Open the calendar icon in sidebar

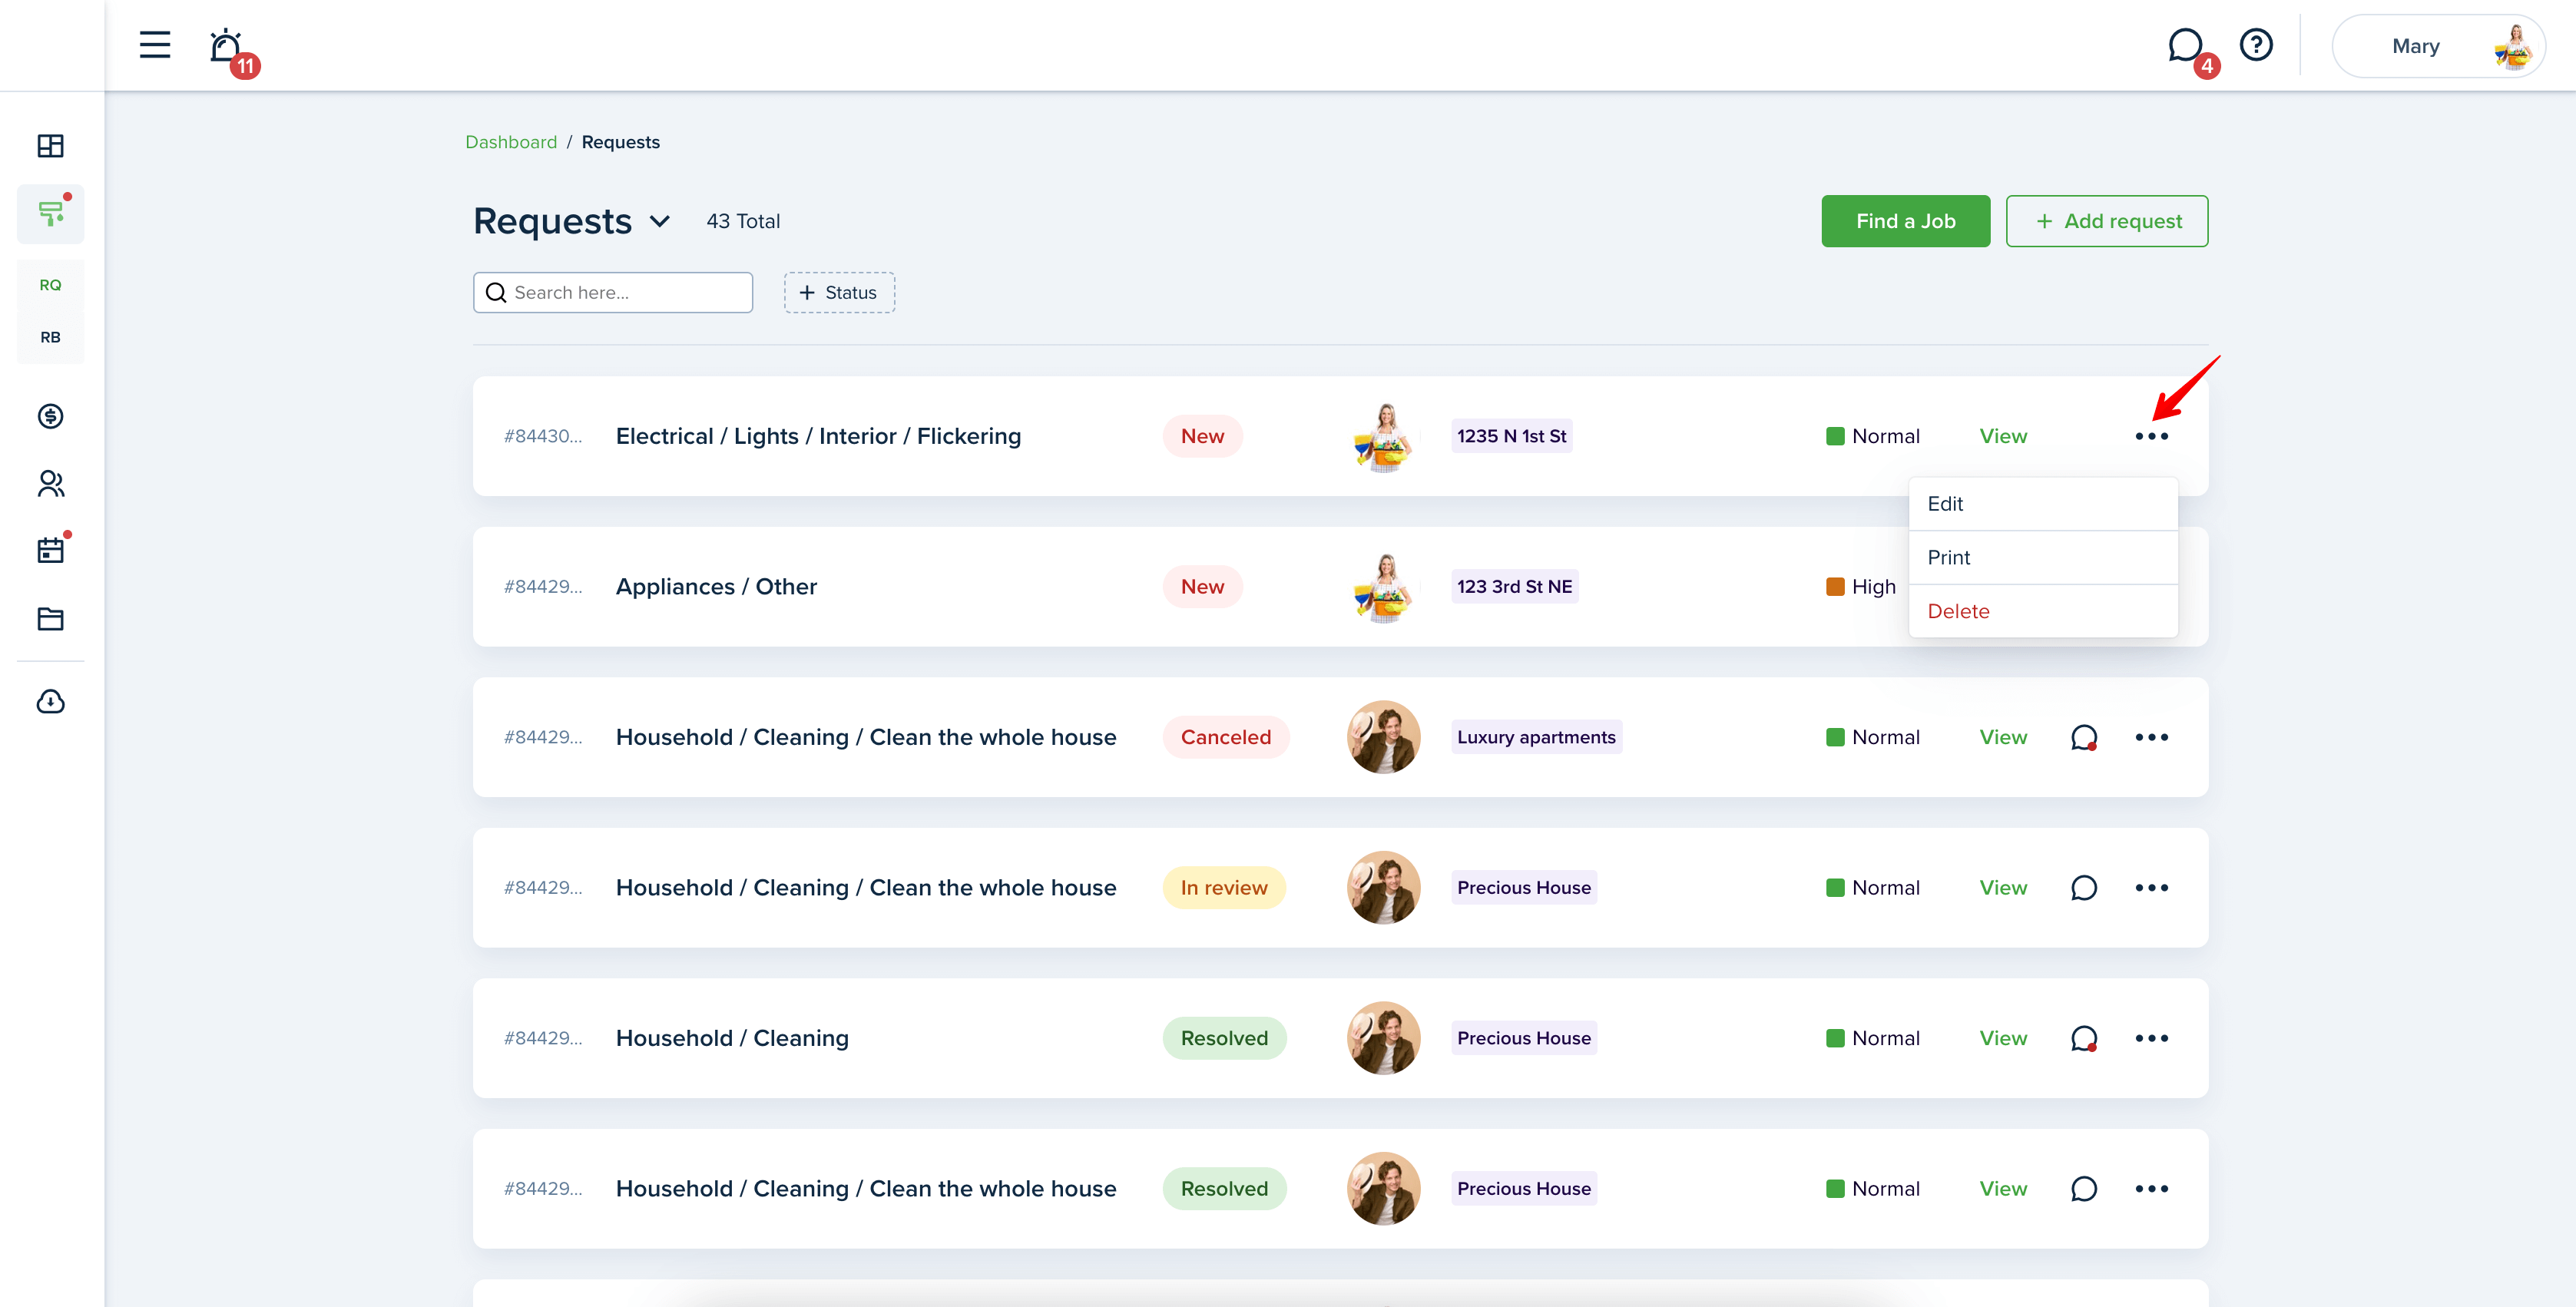pos(50,550)
